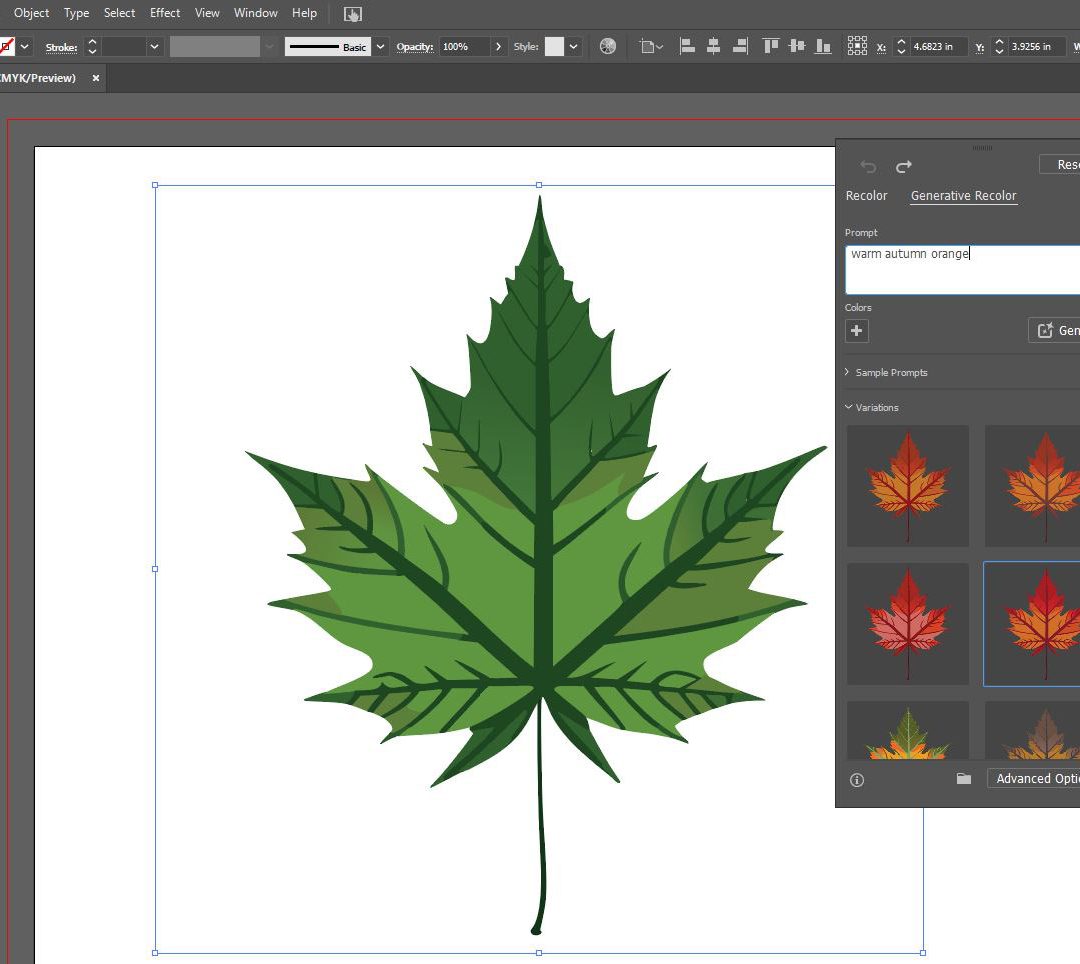Select the green-yellow leaf variation thumbnail
Screen dimensions: 1080x964
[x=908, y=731]
